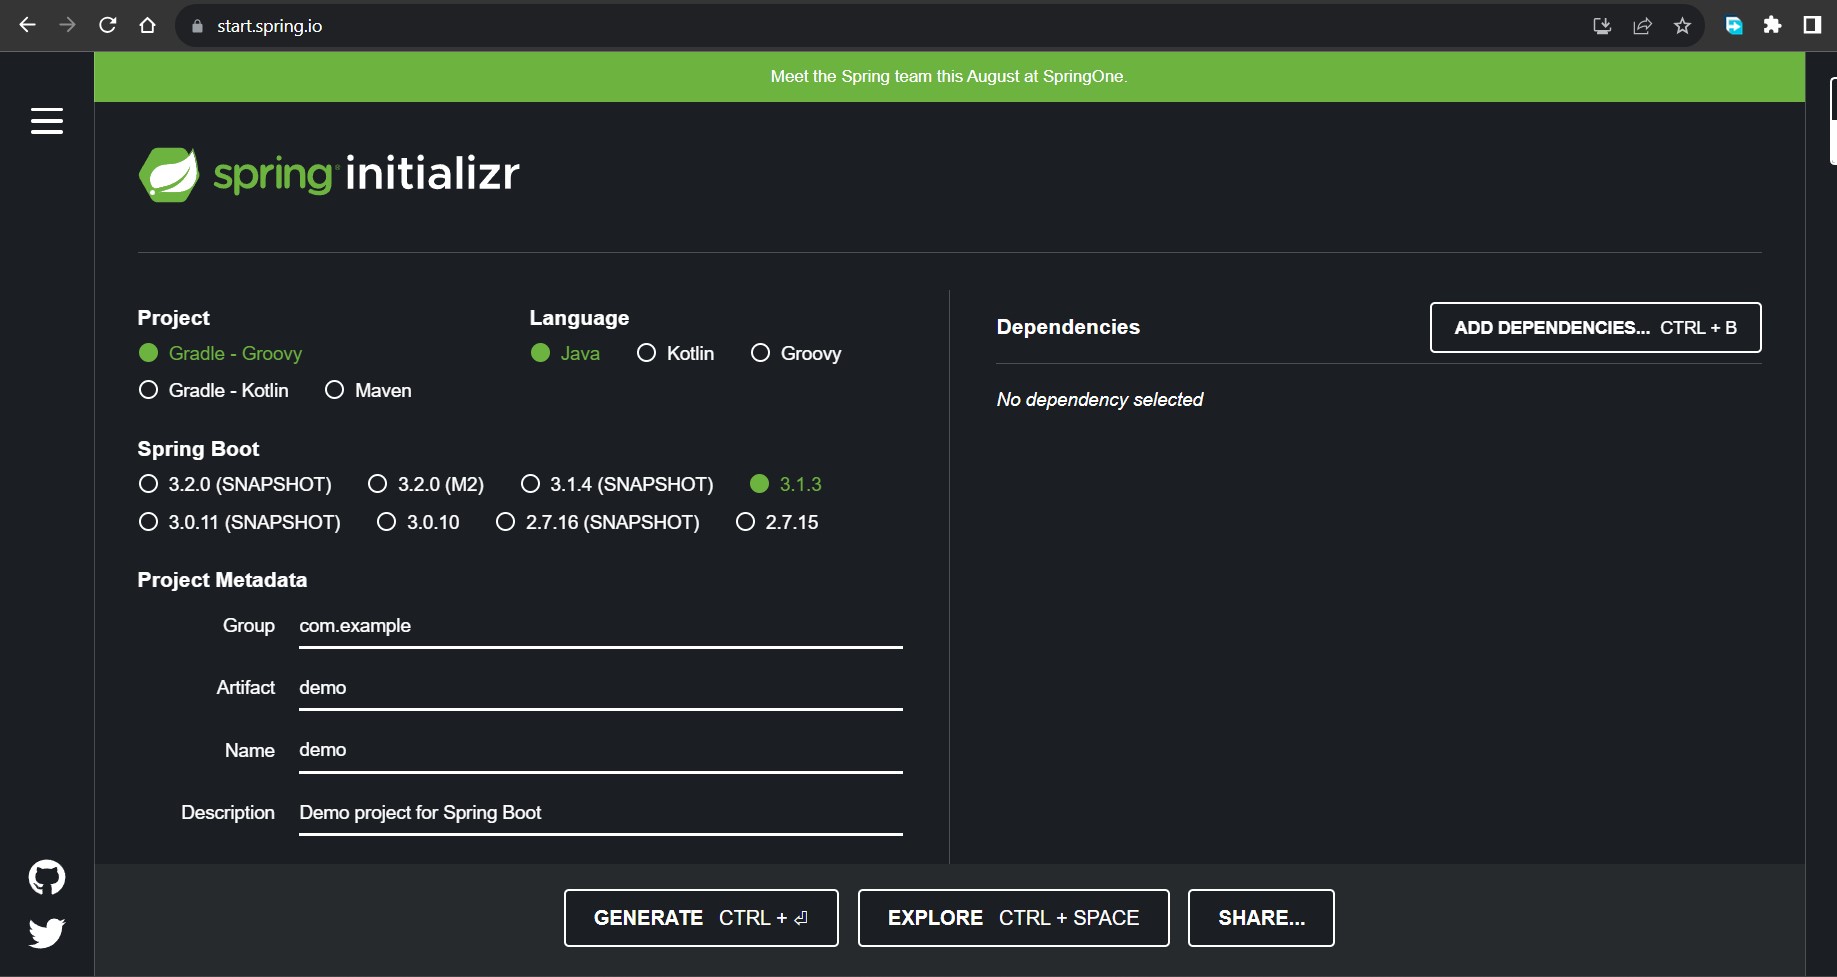
Task: Click the Generate button
Action: point(701,917)
